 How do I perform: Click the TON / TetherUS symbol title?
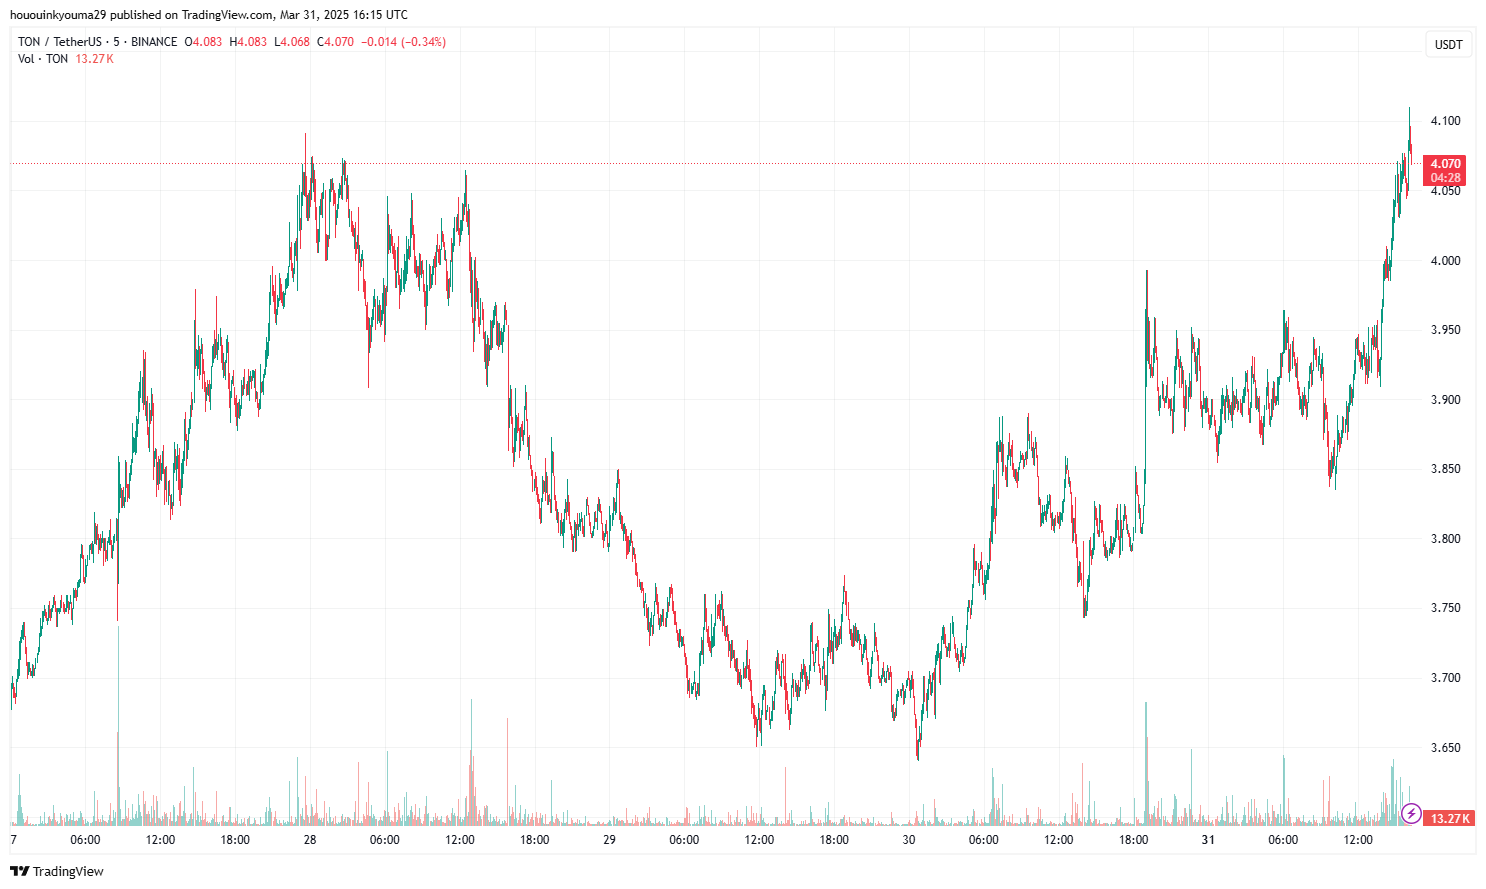click(62, 42)
